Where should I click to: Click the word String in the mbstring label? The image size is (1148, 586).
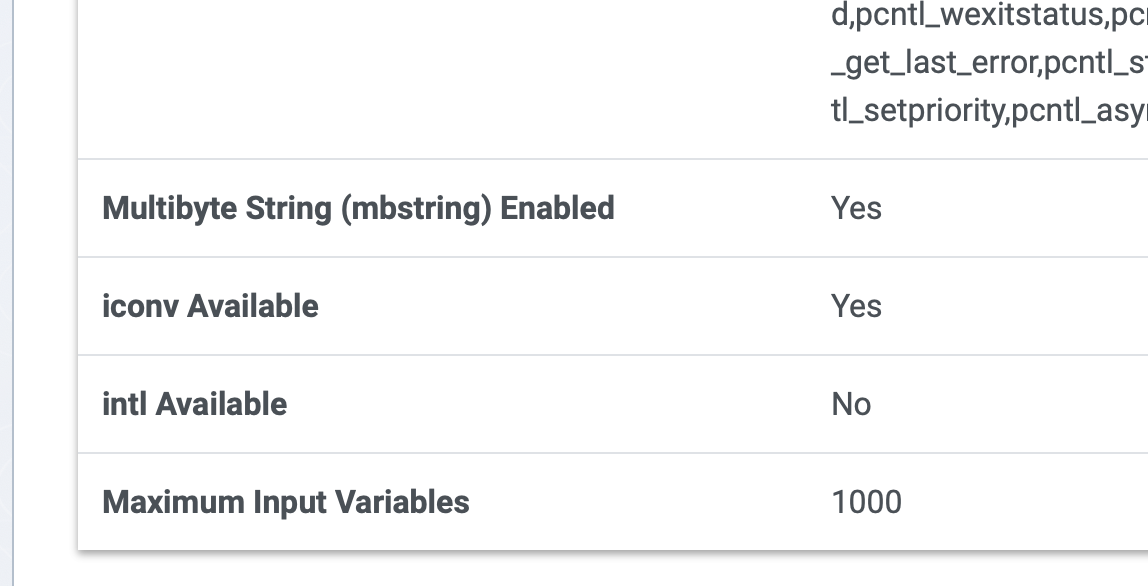click(288, 209)
